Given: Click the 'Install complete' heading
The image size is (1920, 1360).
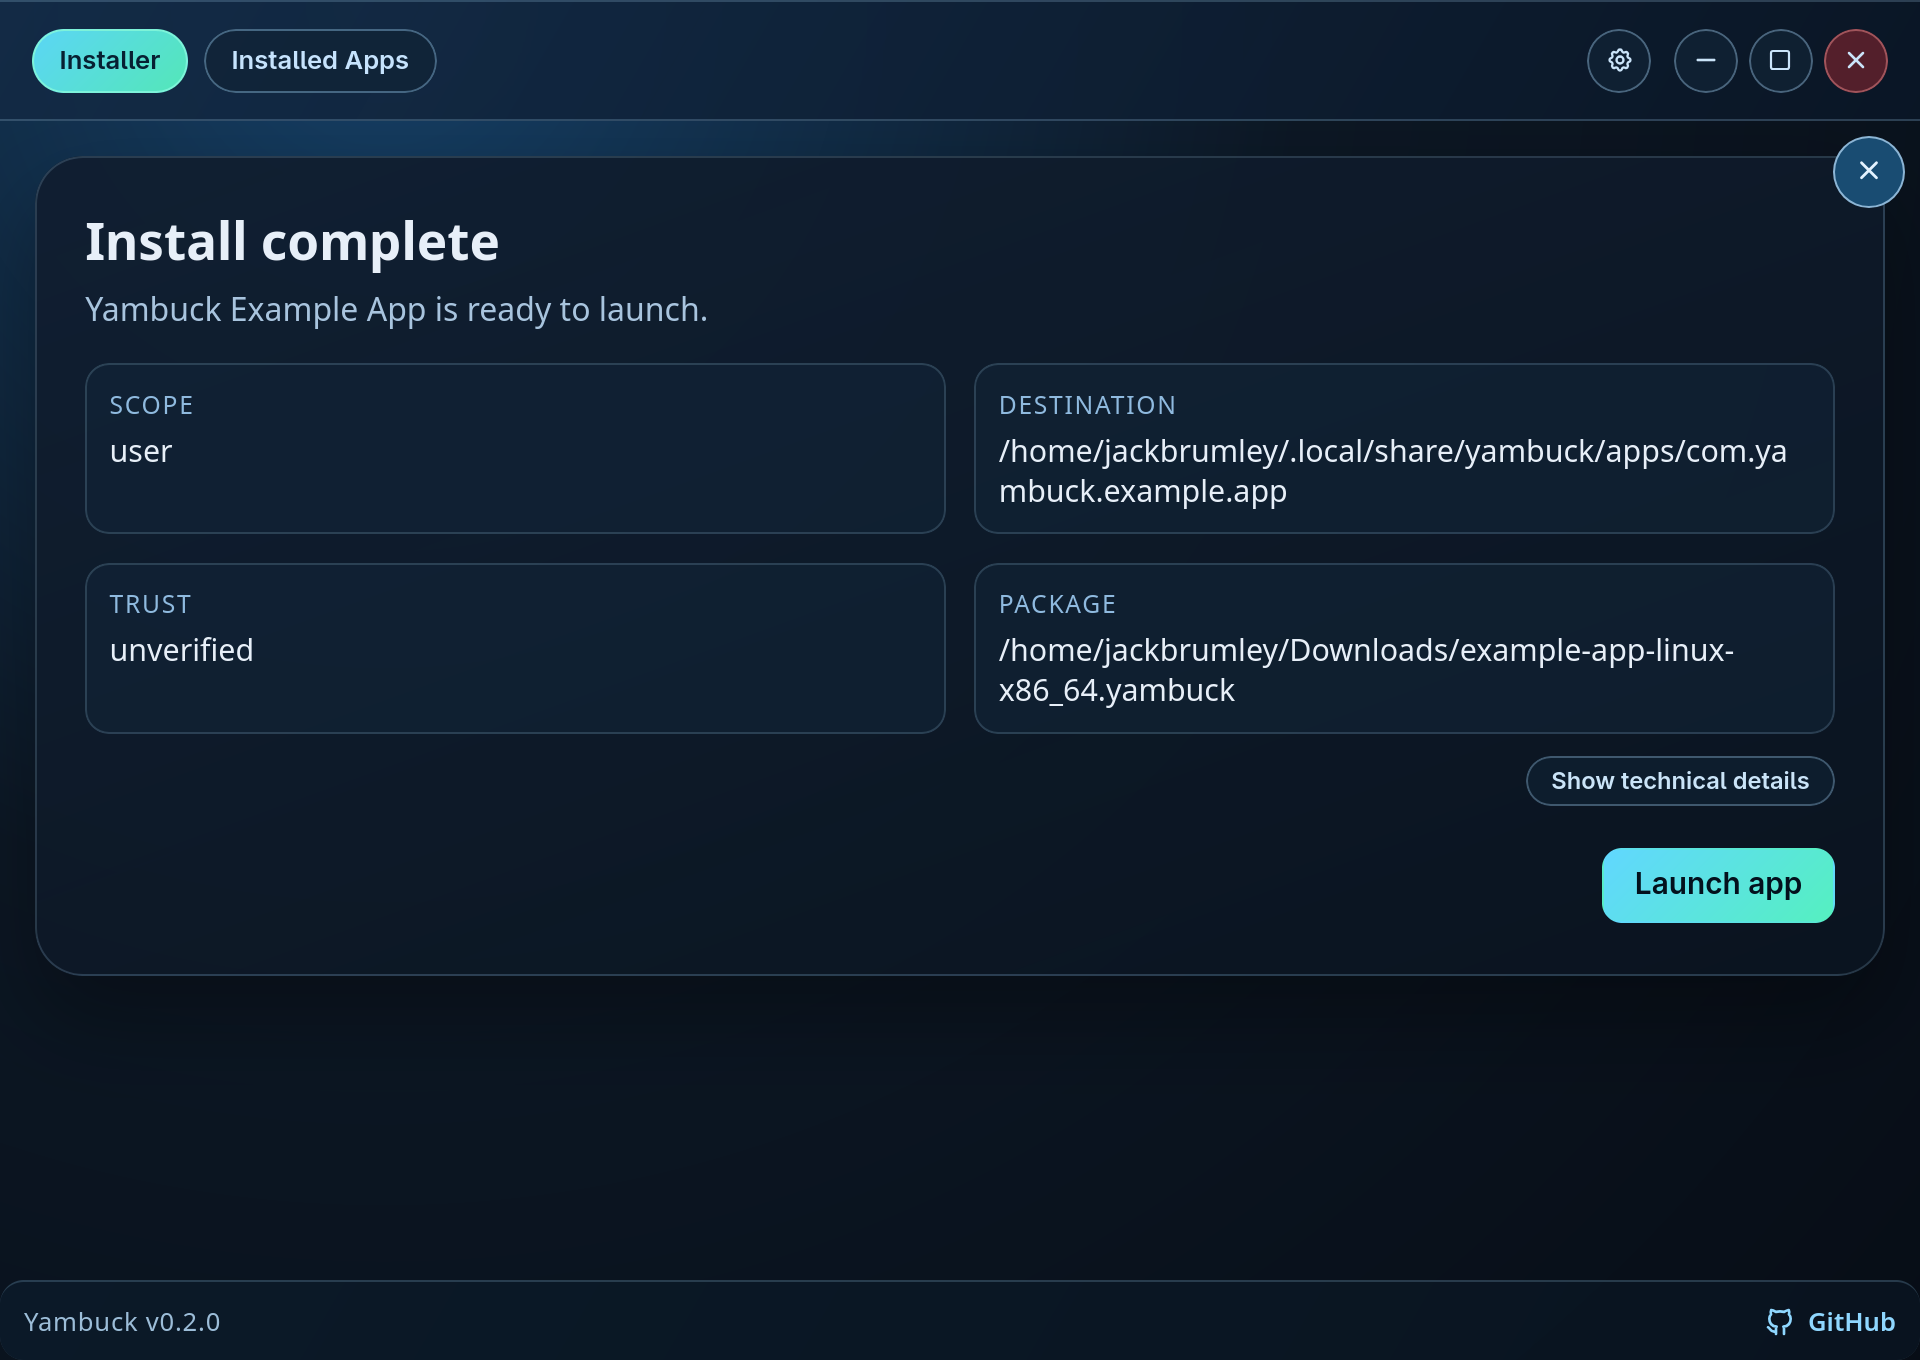Looking at the screenshot, I should point(292,242).
